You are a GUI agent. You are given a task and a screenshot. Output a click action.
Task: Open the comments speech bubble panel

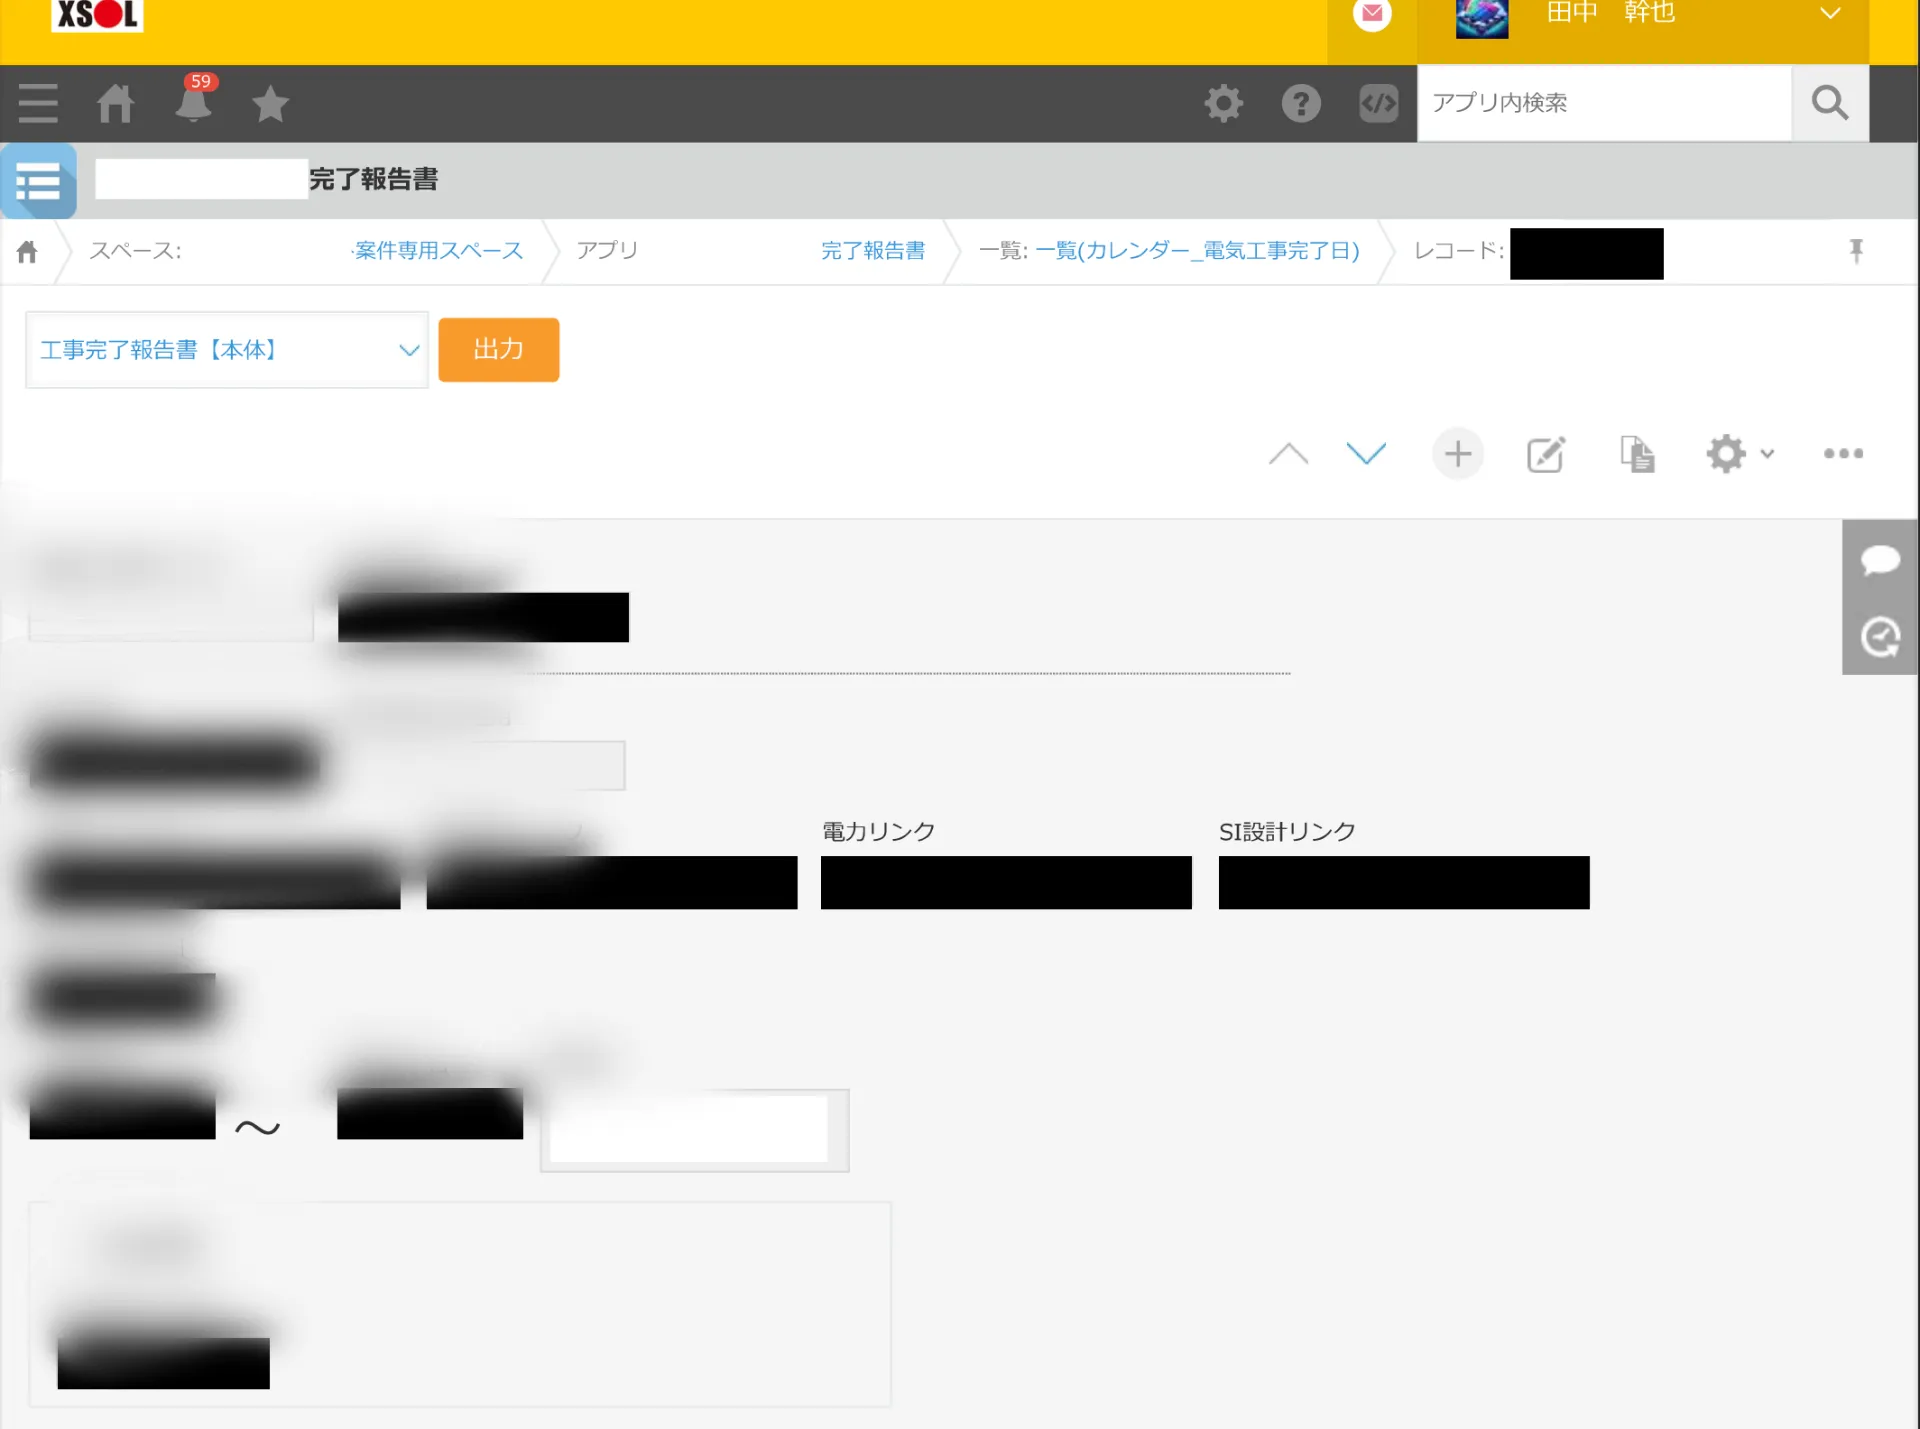1880,559
